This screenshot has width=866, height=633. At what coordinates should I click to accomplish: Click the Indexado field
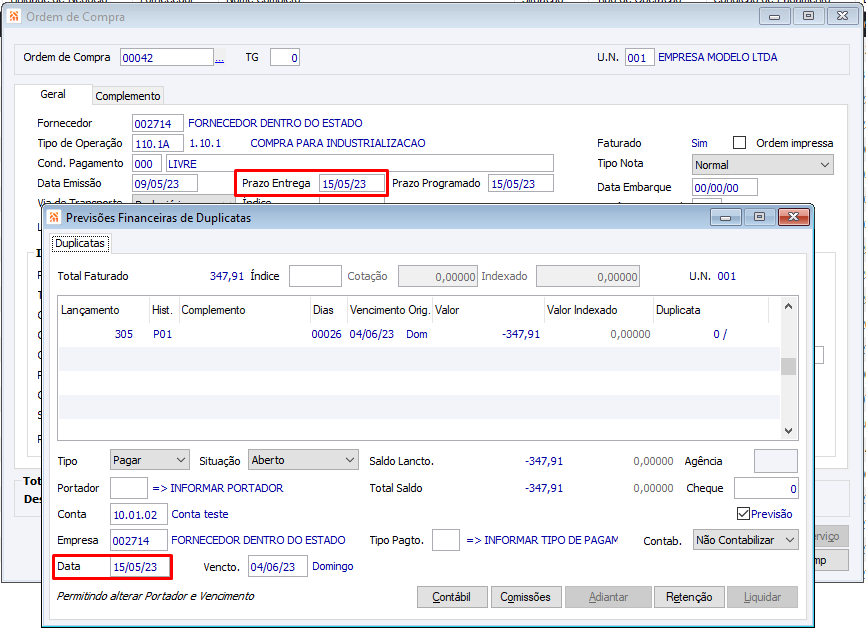pos(588,276)
